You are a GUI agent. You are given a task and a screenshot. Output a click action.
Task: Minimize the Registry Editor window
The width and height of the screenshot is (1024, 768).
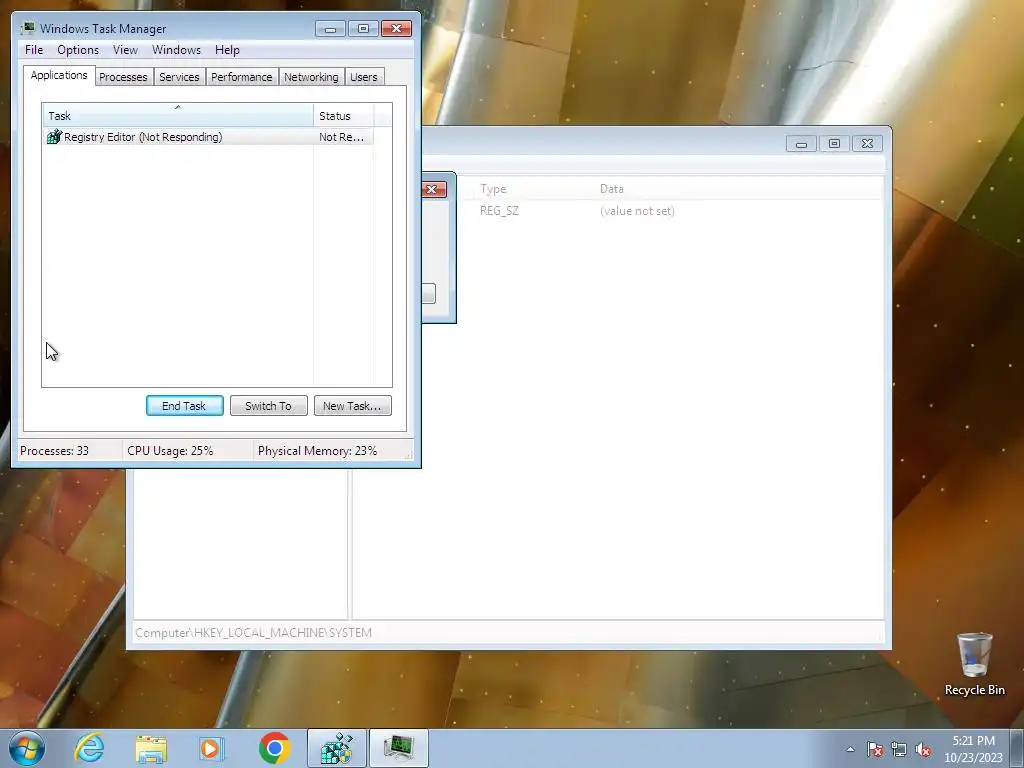(x=801, y=144)
